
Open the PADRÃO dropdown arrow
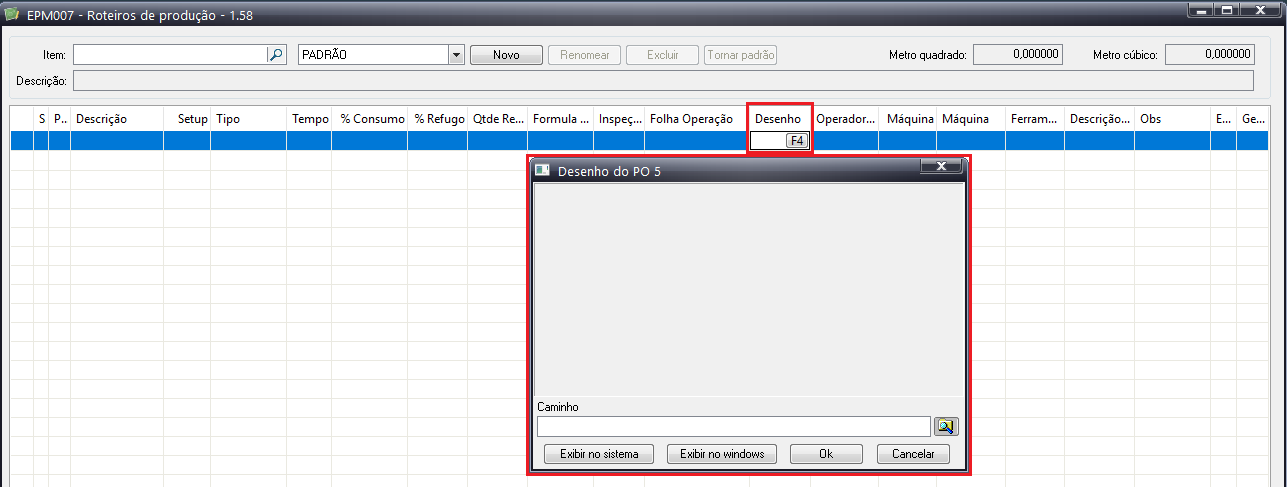tap(457, 55)
